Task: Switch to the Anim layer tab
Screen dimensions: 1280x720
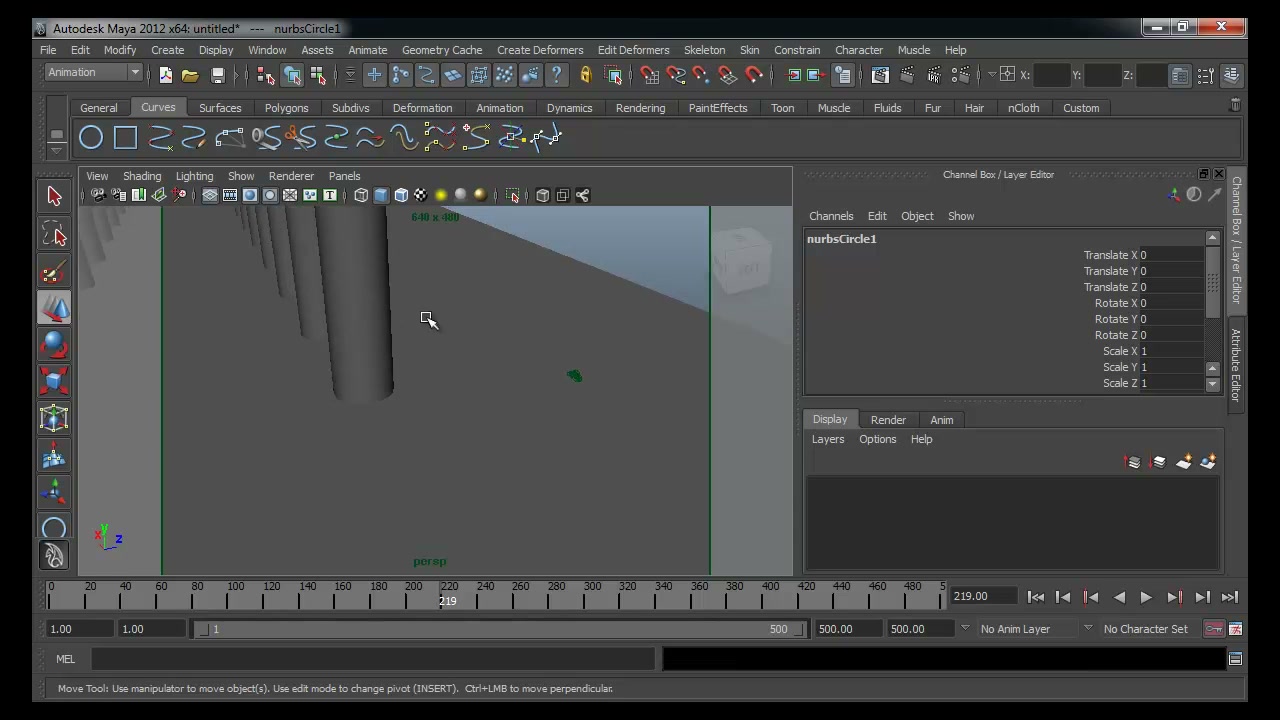Action: 942,420
